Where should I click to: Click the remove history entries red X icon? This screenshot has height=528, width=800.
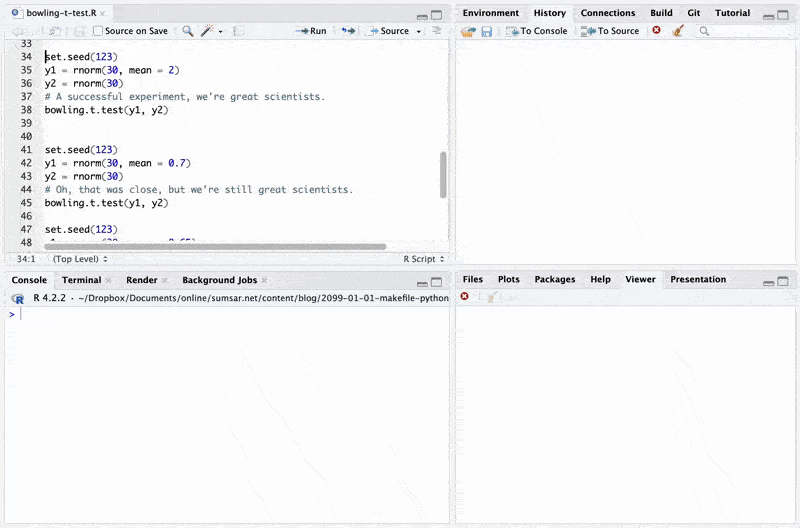(657, 31)
